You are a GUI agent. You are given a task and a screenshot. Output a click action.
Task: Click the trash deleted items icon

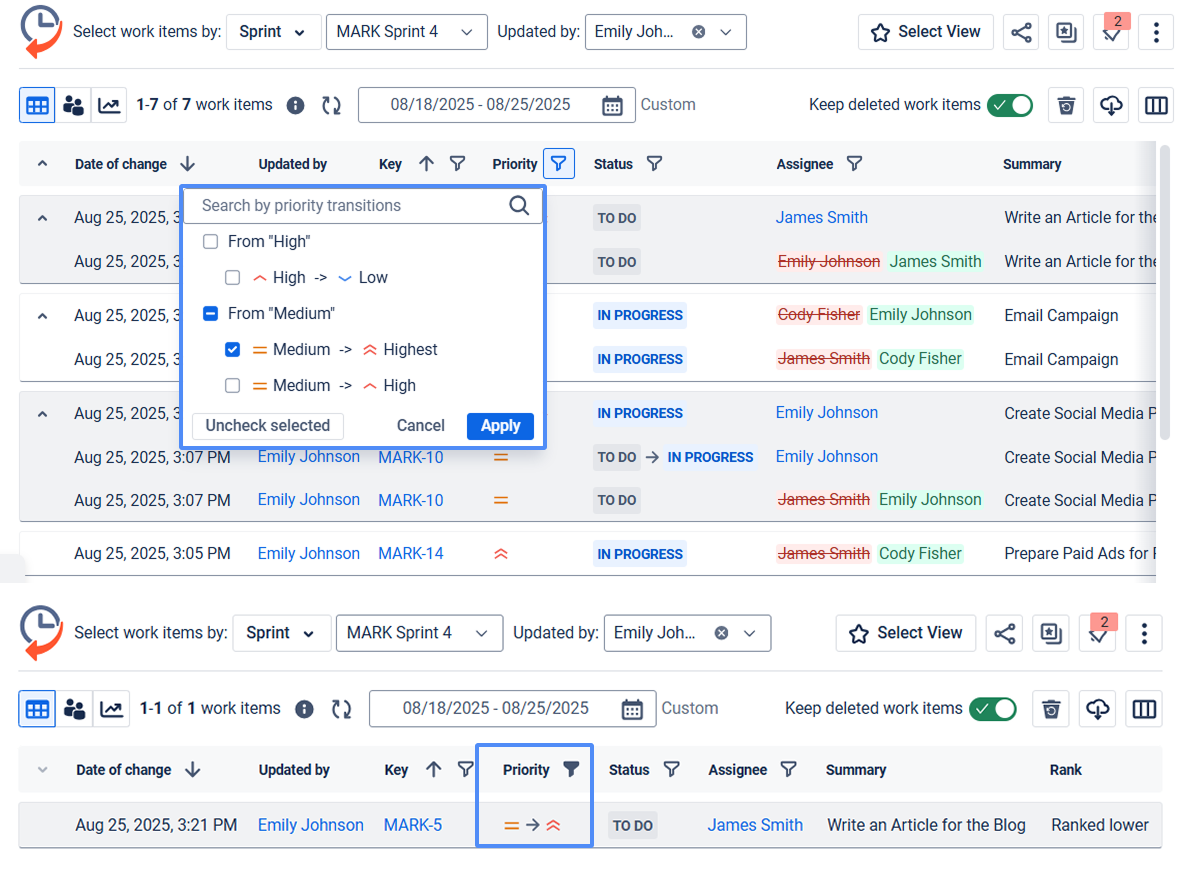click(x=1065, y=105)
